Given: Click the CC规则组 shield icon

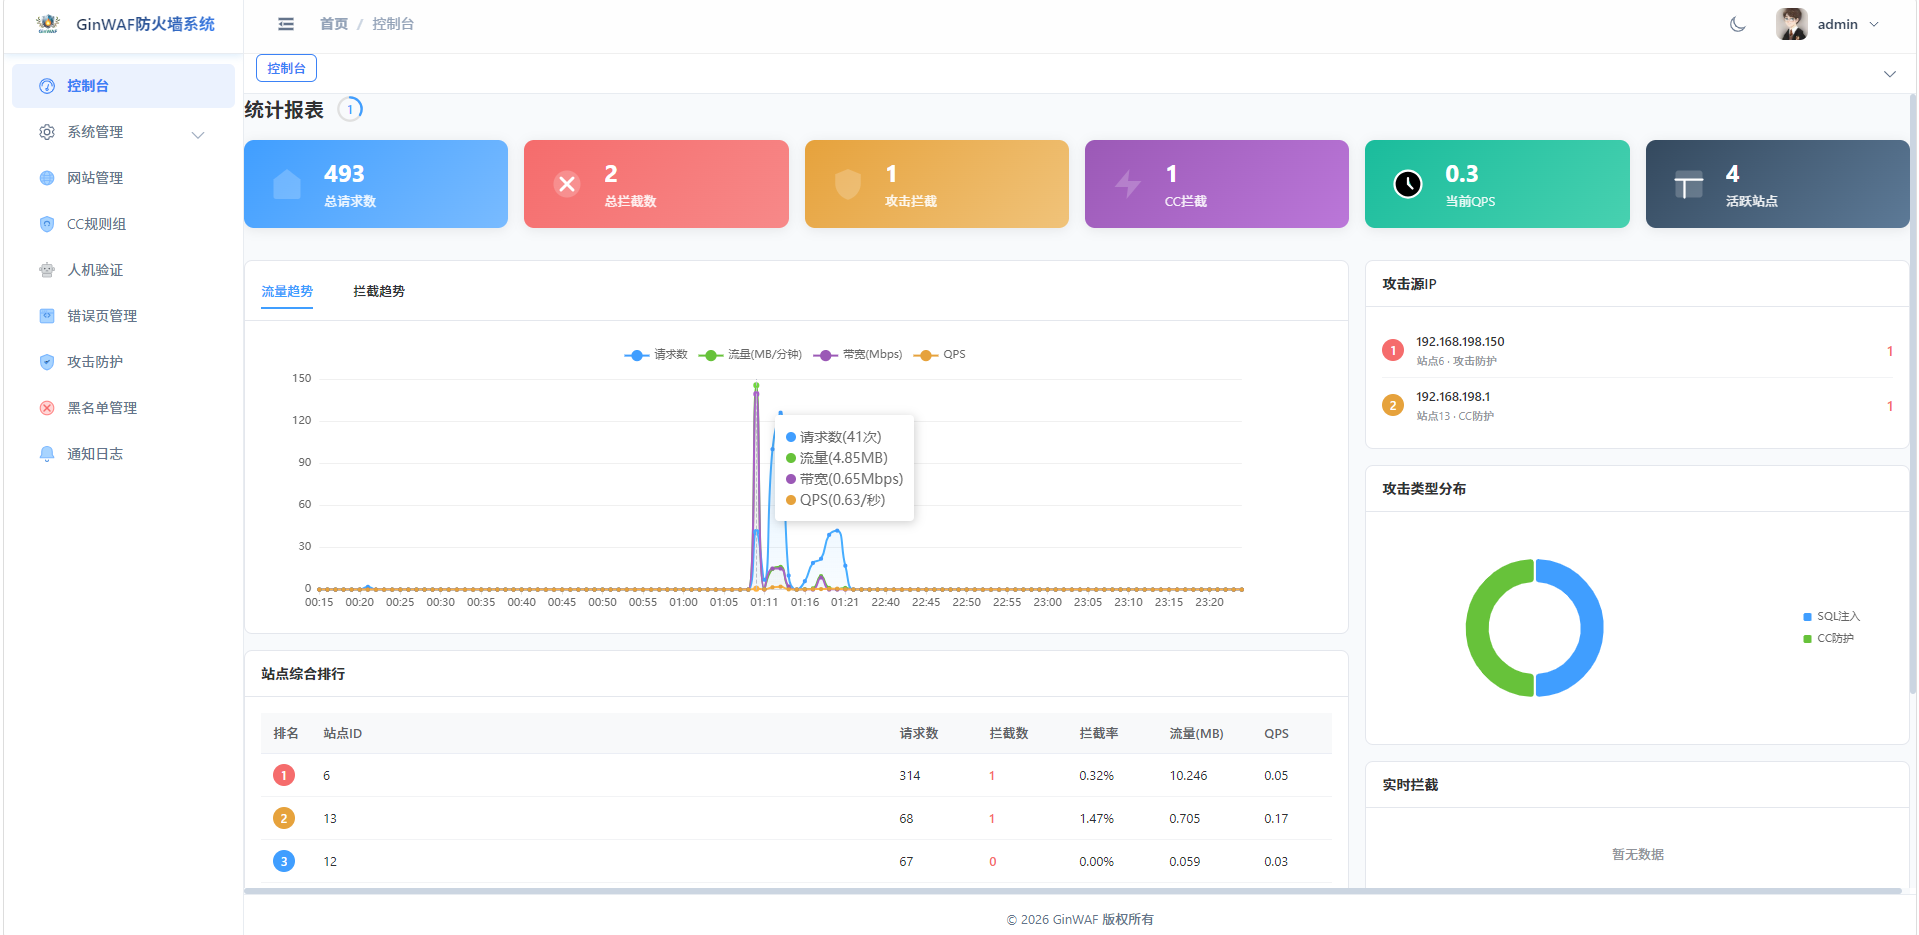Looking at the screenshot, I should (x=47, y=224).
